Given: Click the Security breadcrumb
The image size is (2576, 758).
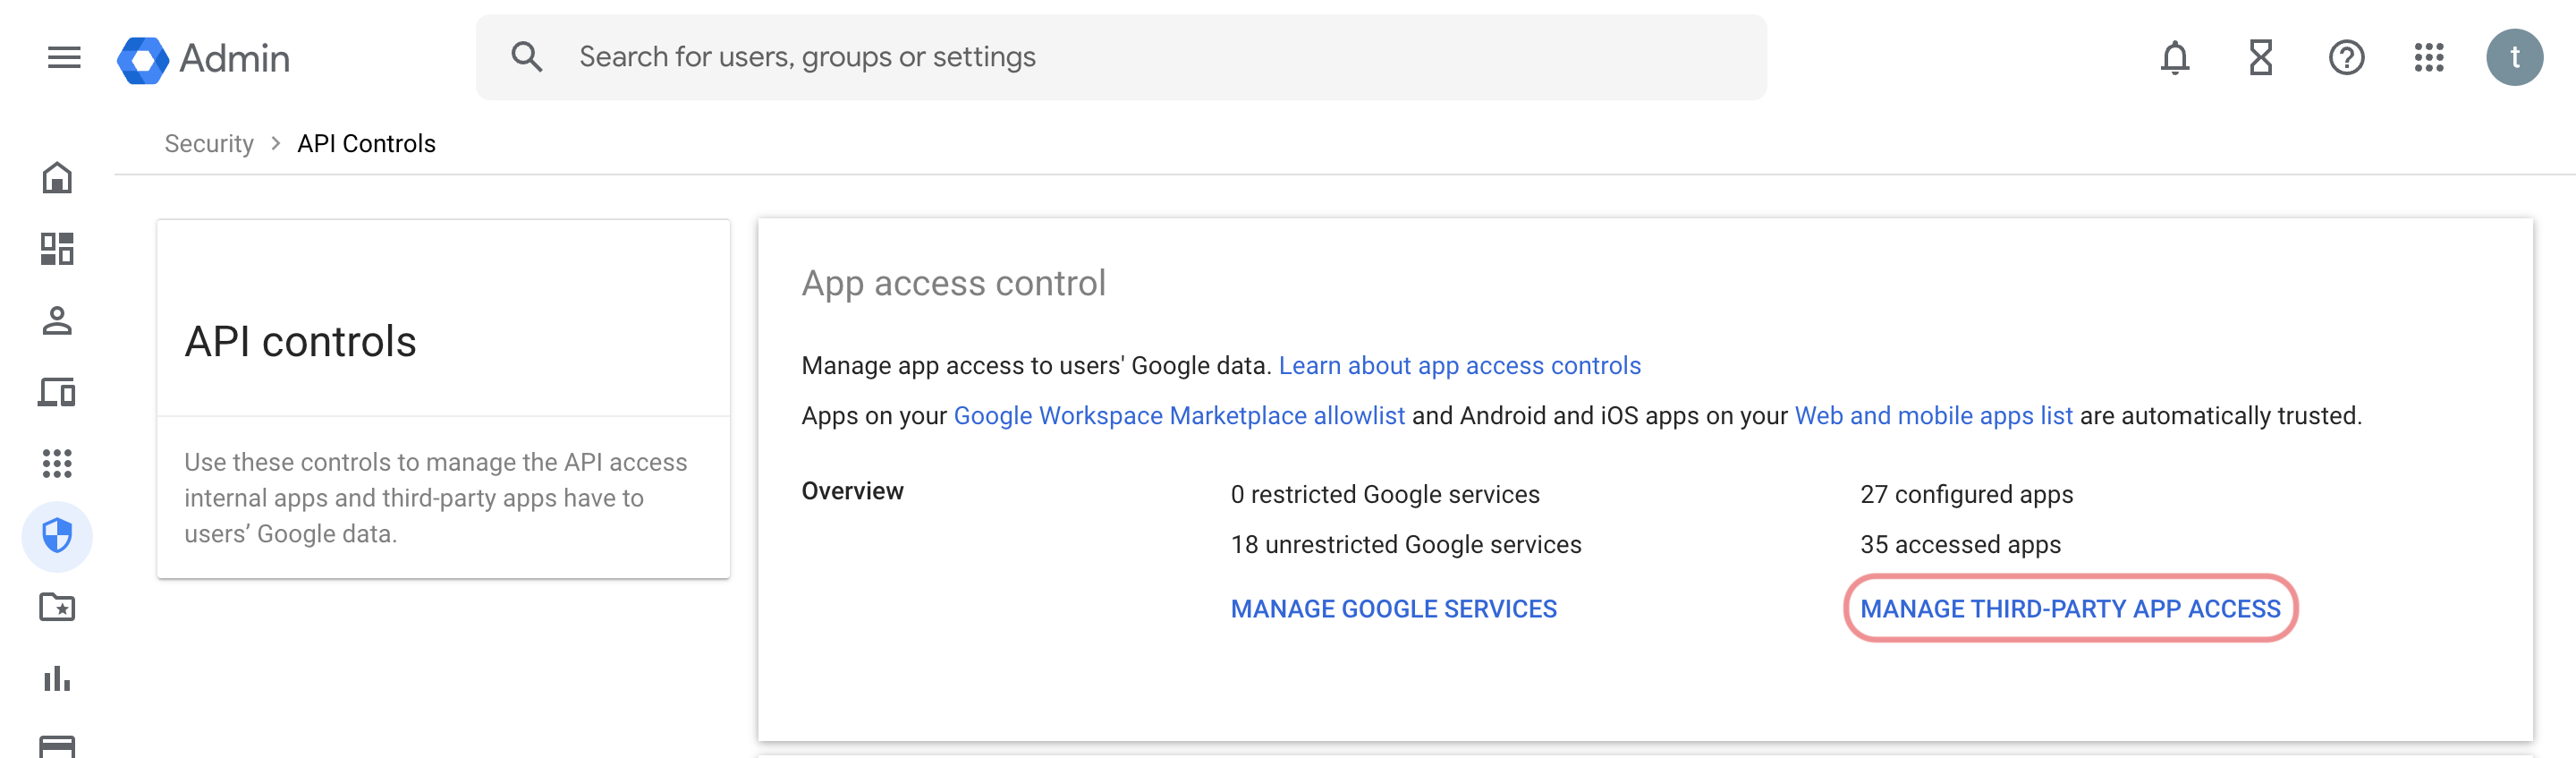Looking at the screenshot, I should 209,144.
